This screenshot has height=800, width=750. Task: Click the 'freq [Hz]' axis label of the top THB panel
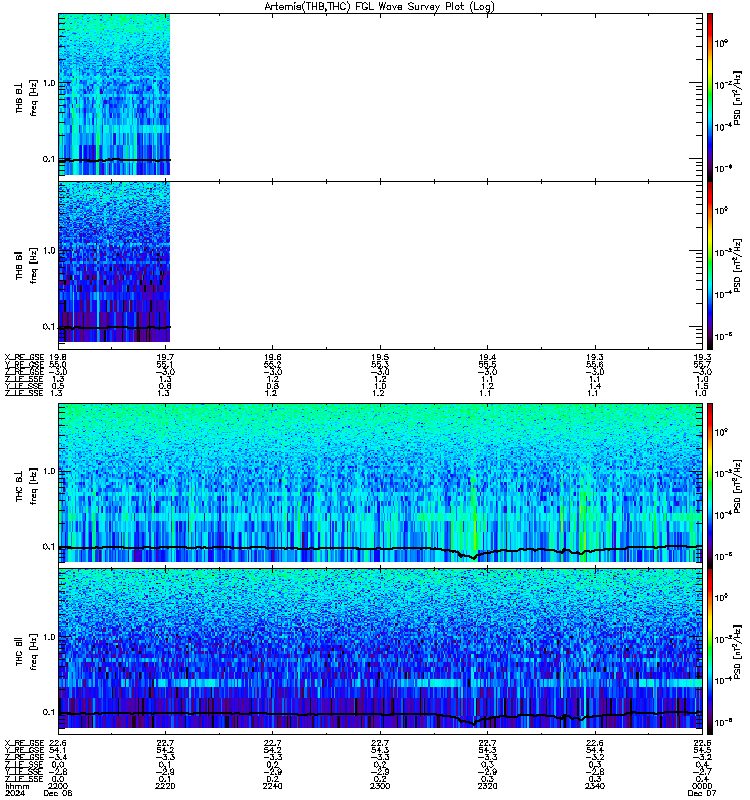[x=33, y=98]
